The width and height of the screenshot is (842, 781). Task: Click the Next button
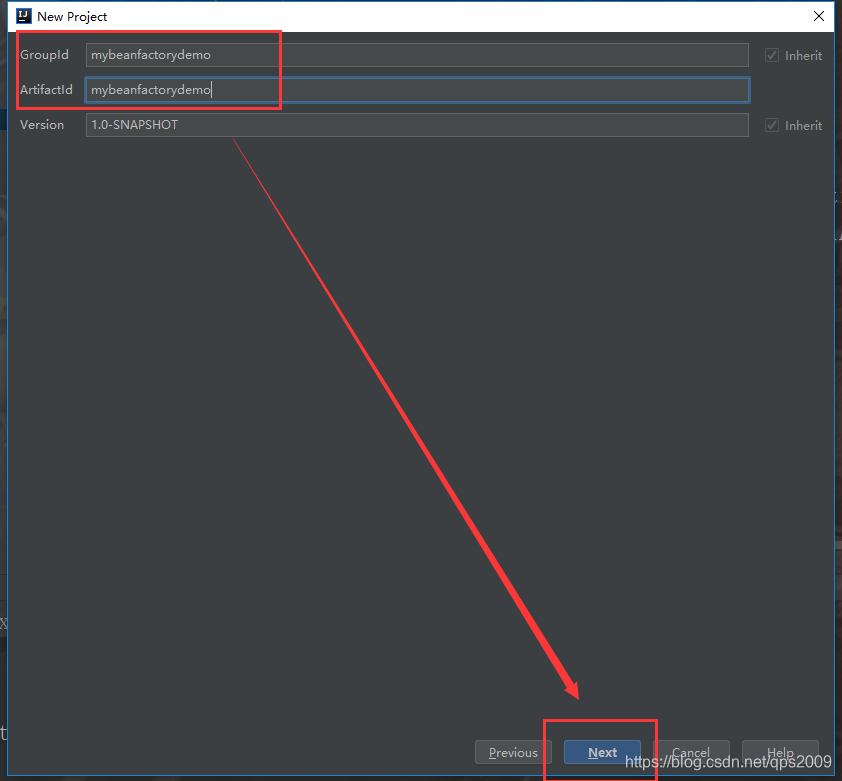click(x=602, y=752)
